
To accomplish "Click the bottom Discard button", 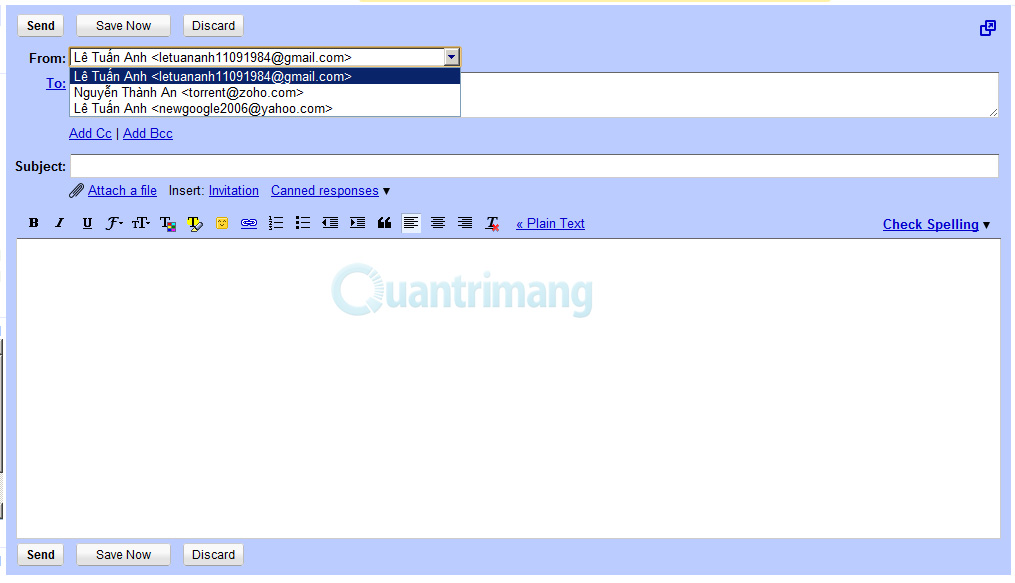I will coord(214,555).
